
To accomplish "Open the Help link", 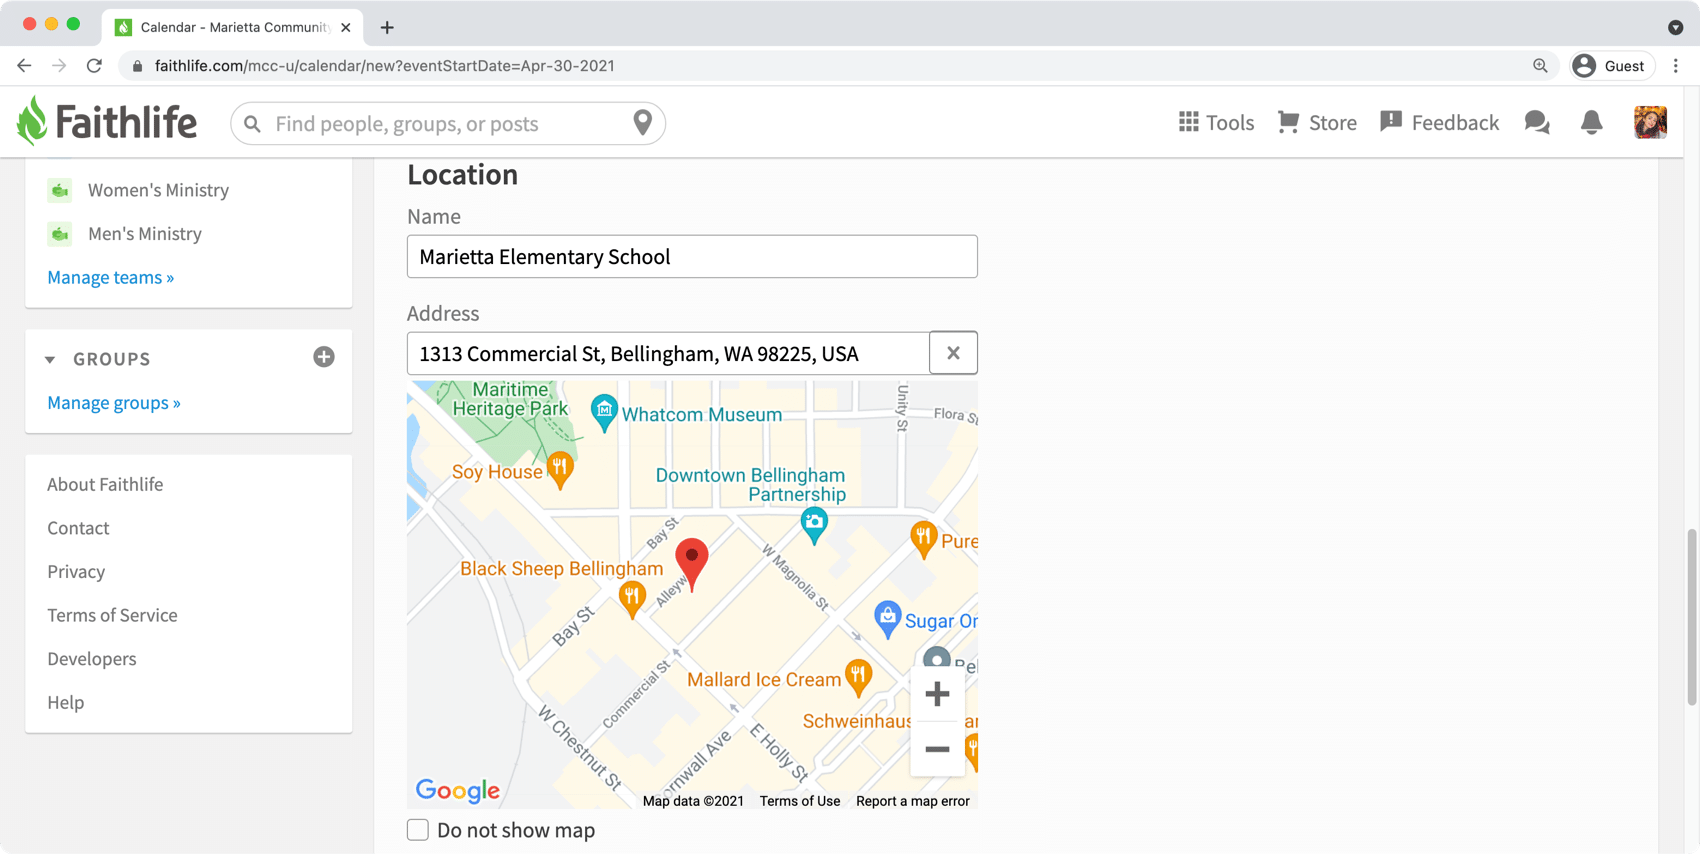I will coord(66,703).
